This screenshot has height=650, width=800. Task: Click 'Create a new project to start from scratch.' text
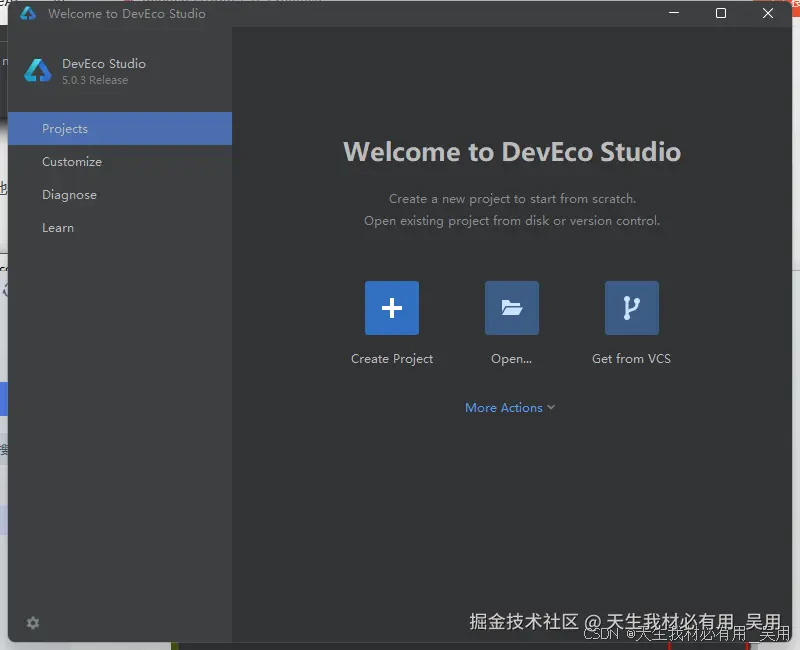tap(512, 199)
